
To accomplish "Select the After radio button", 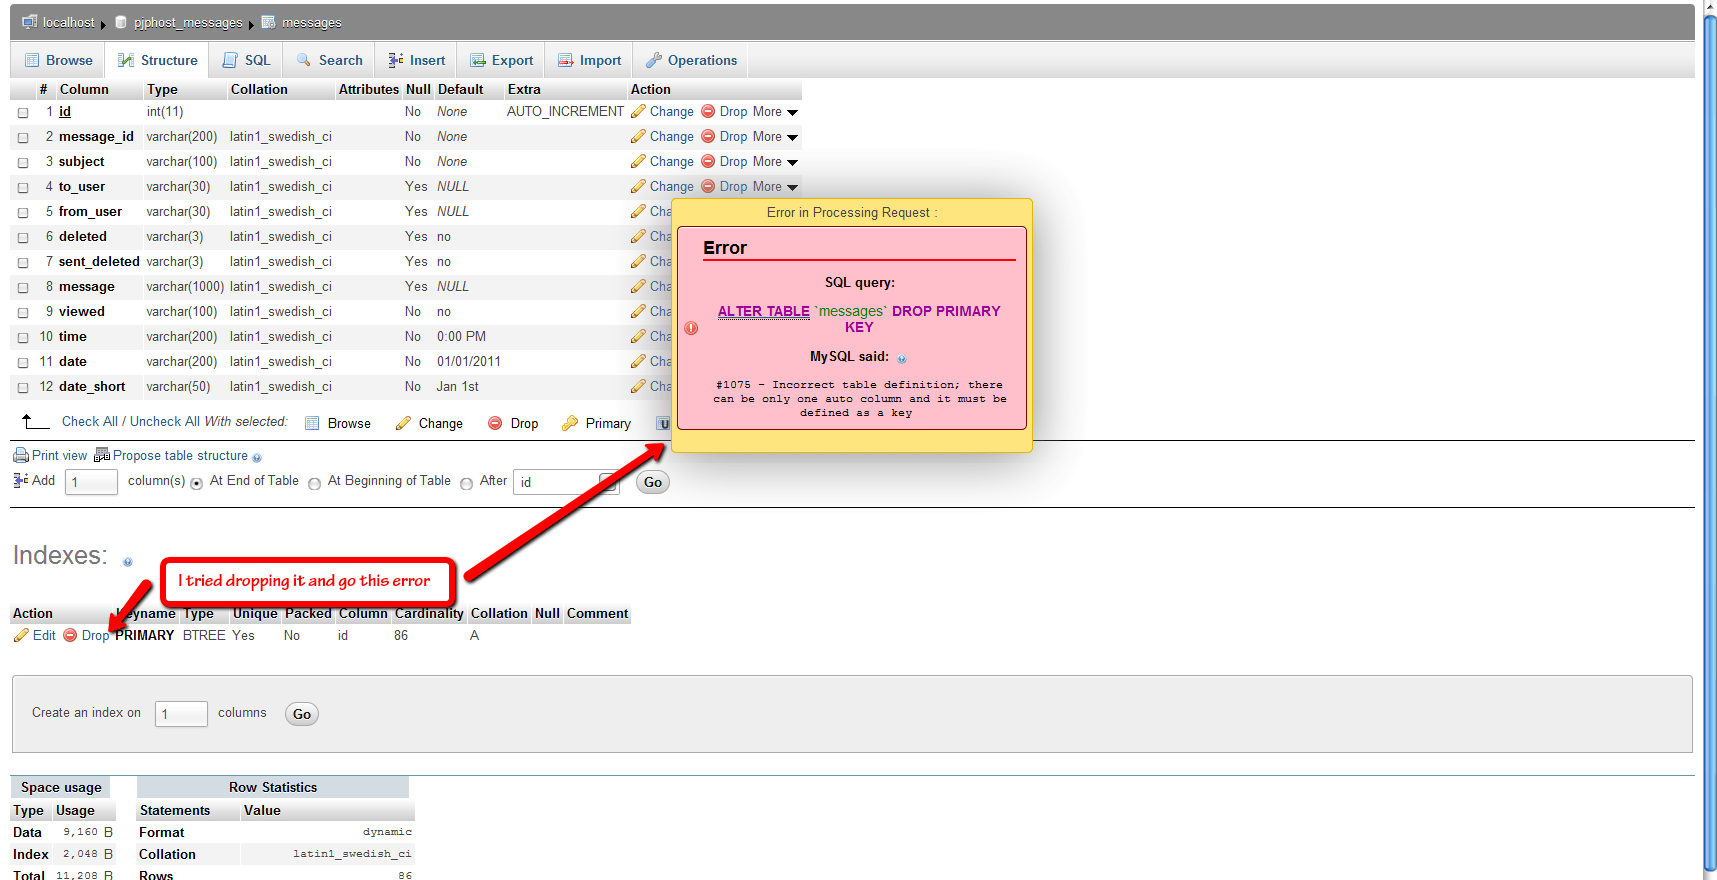I will (467, 483).
